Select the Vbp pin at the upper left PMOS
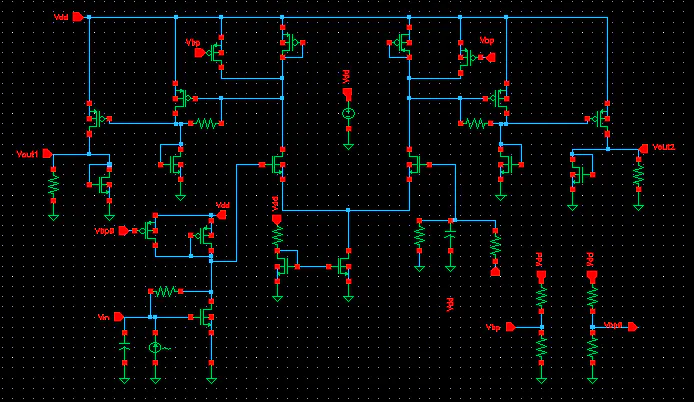694x402 pixels. pos(200,53)
